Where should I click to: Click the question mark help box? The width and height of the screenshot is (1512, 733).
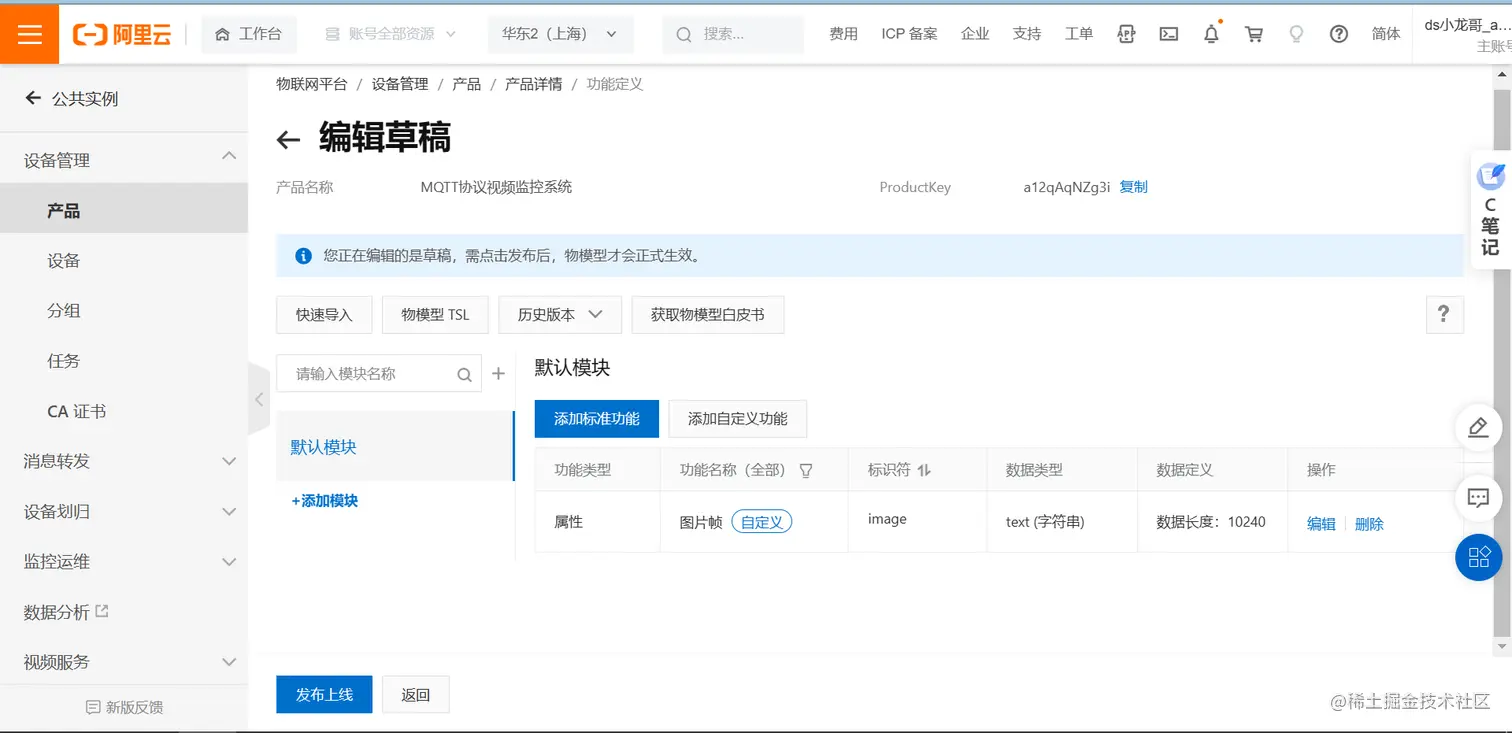pyautogui.click(x=1444, y=314)
